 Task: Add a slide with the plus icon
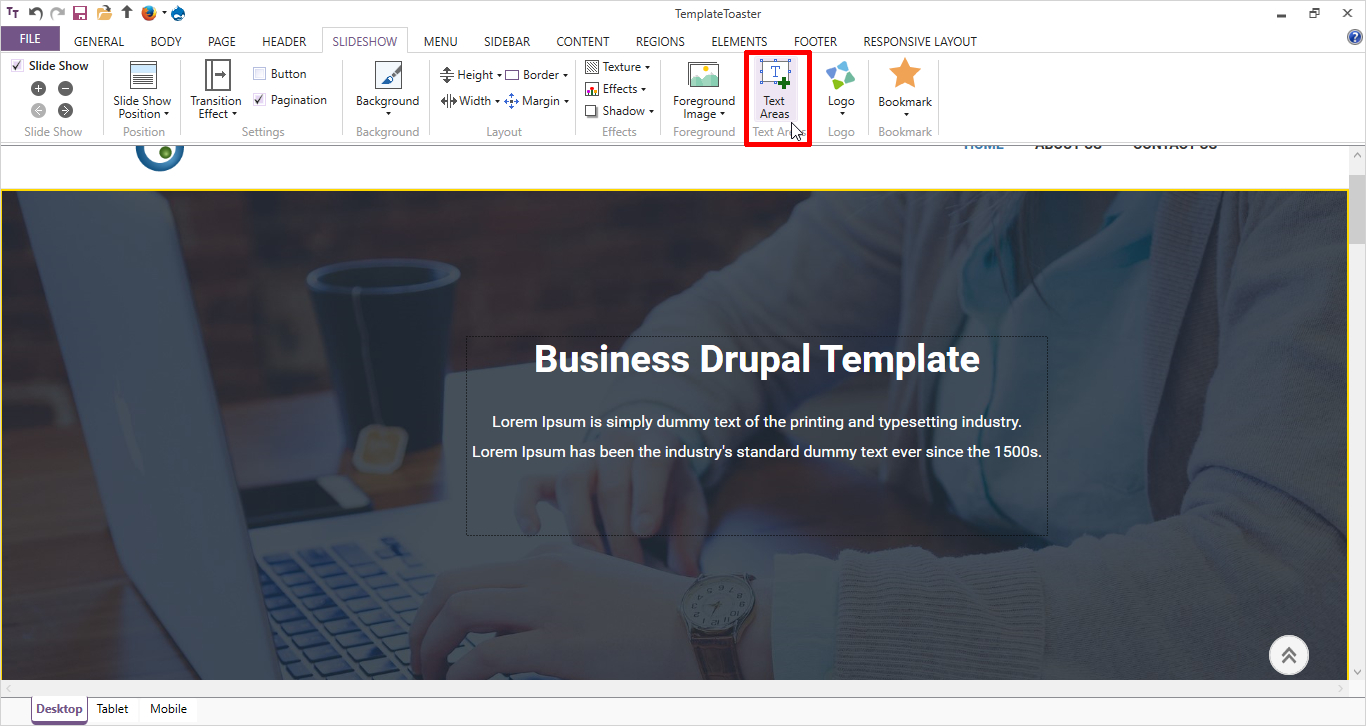click(x=39, y=89)
